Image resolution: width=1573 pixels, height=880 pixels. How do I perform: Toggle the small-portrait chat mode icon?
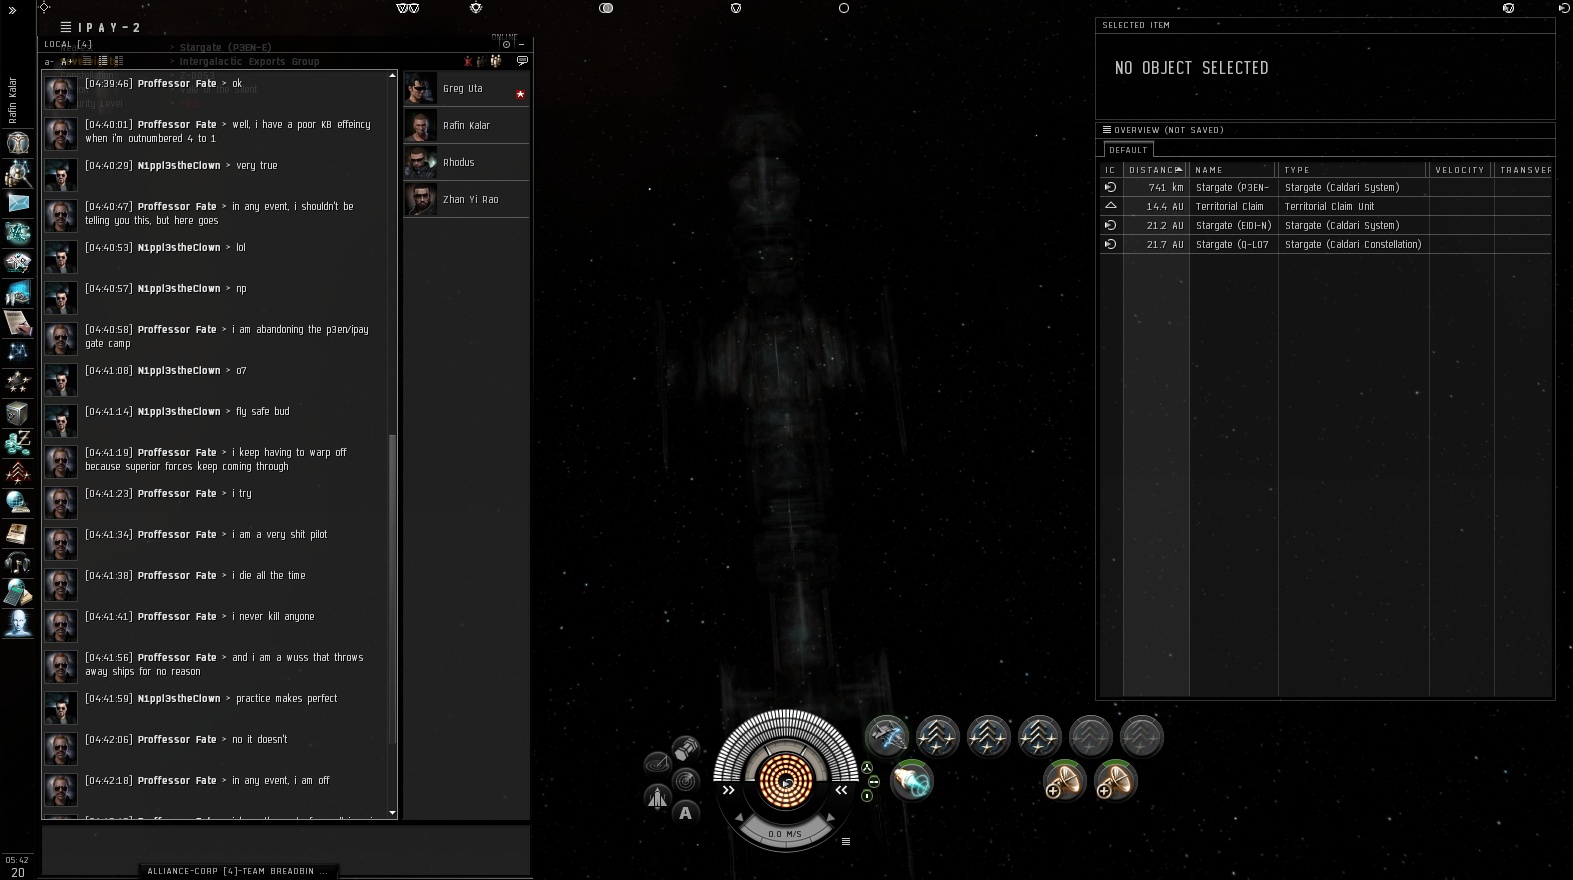[103, 61]
